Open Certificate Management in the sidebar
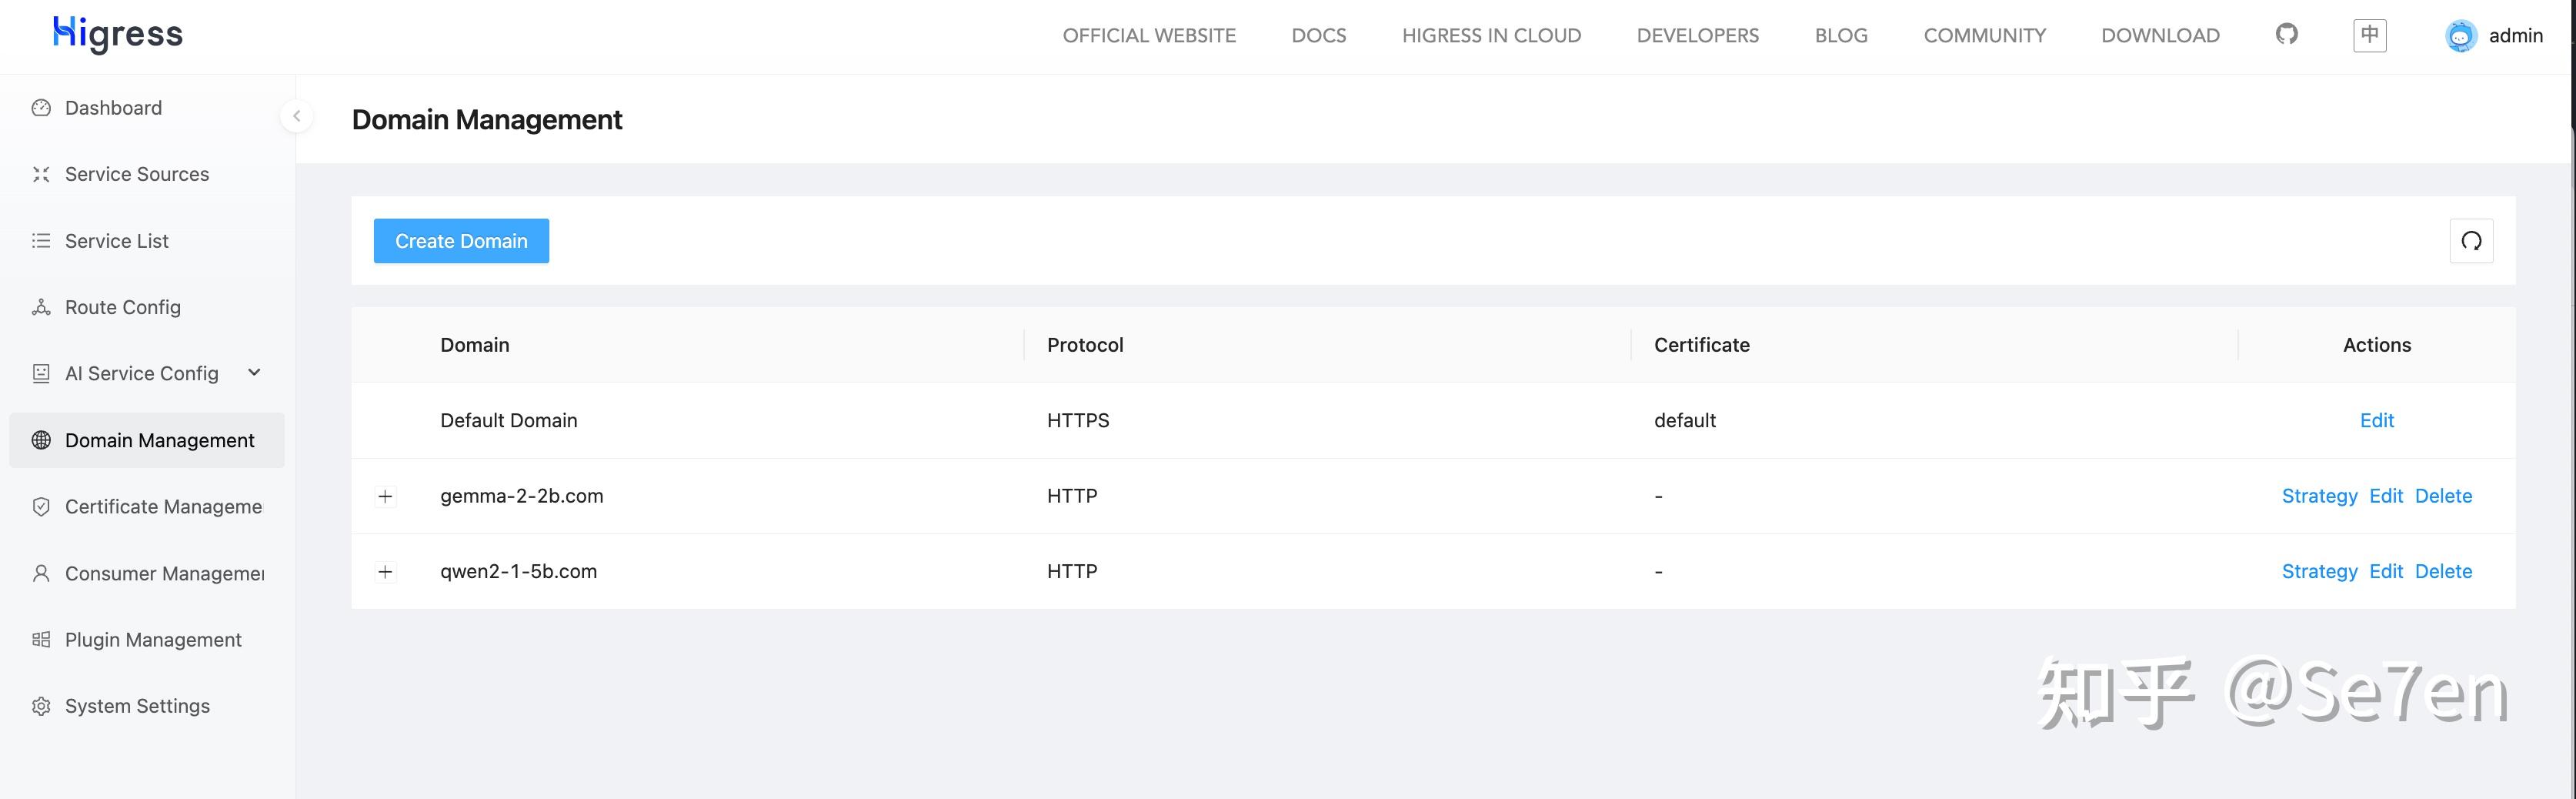2576x799 pixels. [x=163, y=507]
